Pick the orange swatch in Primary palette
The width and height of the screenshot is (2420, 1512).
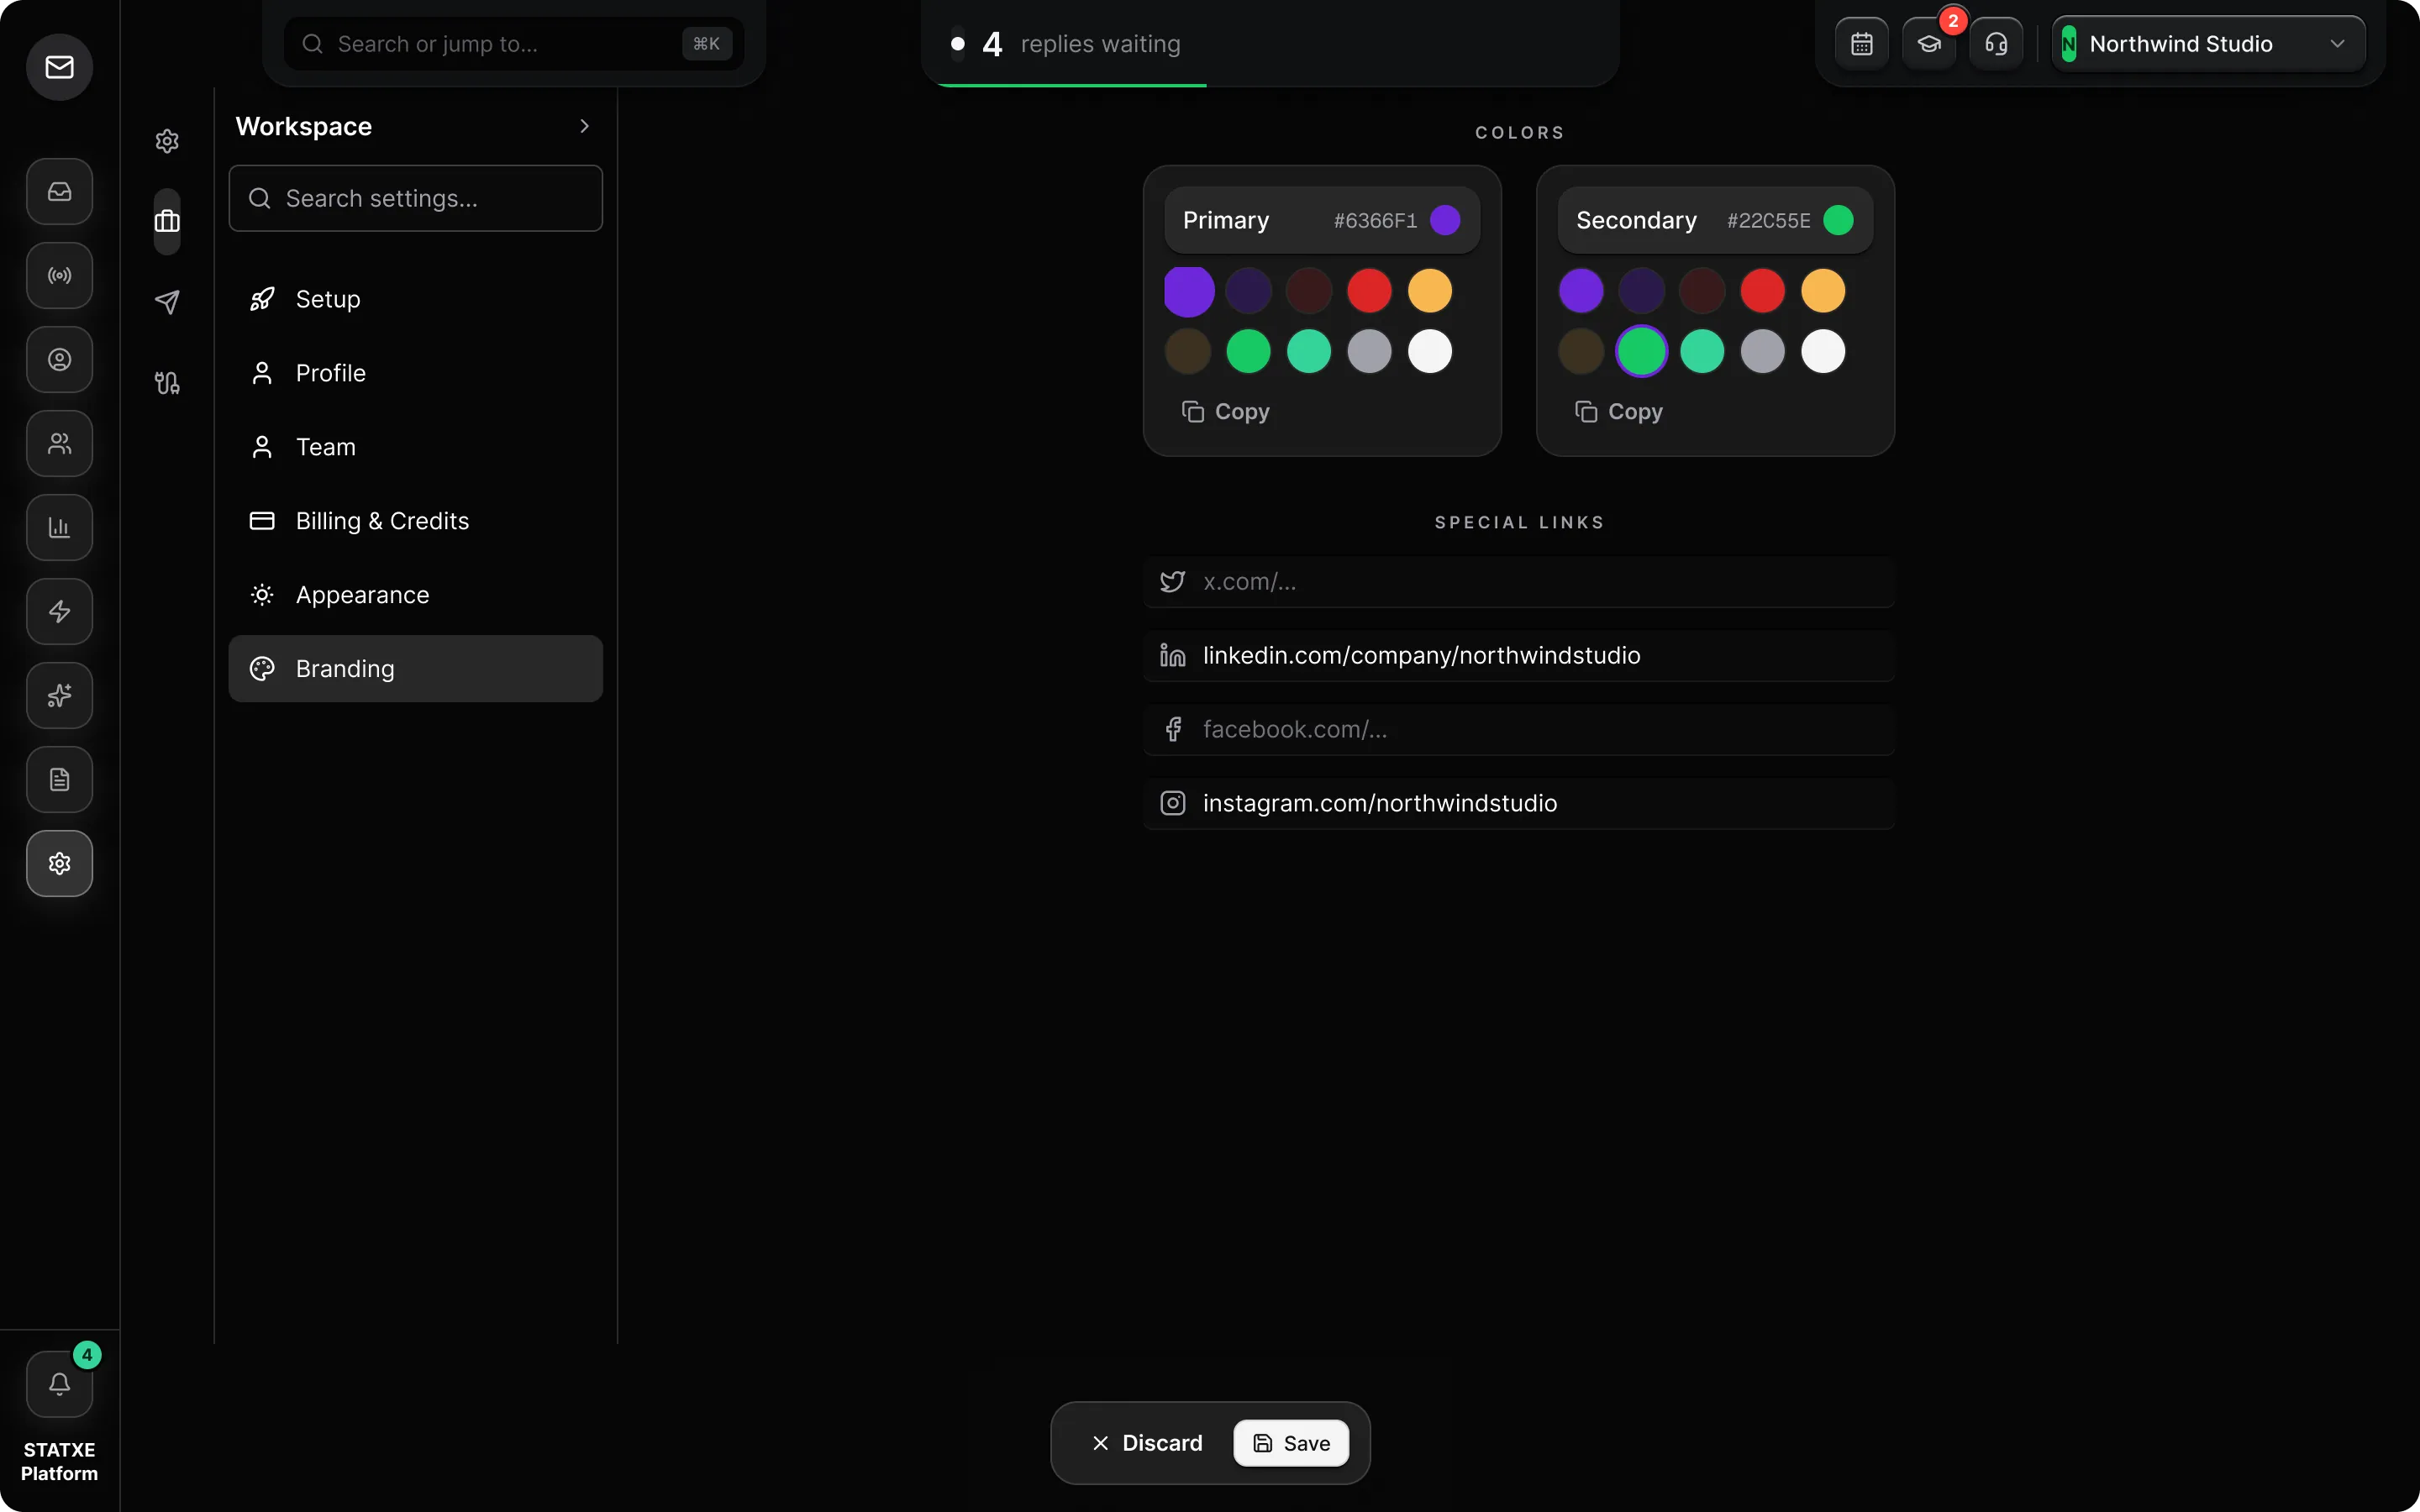[1430, 291]
